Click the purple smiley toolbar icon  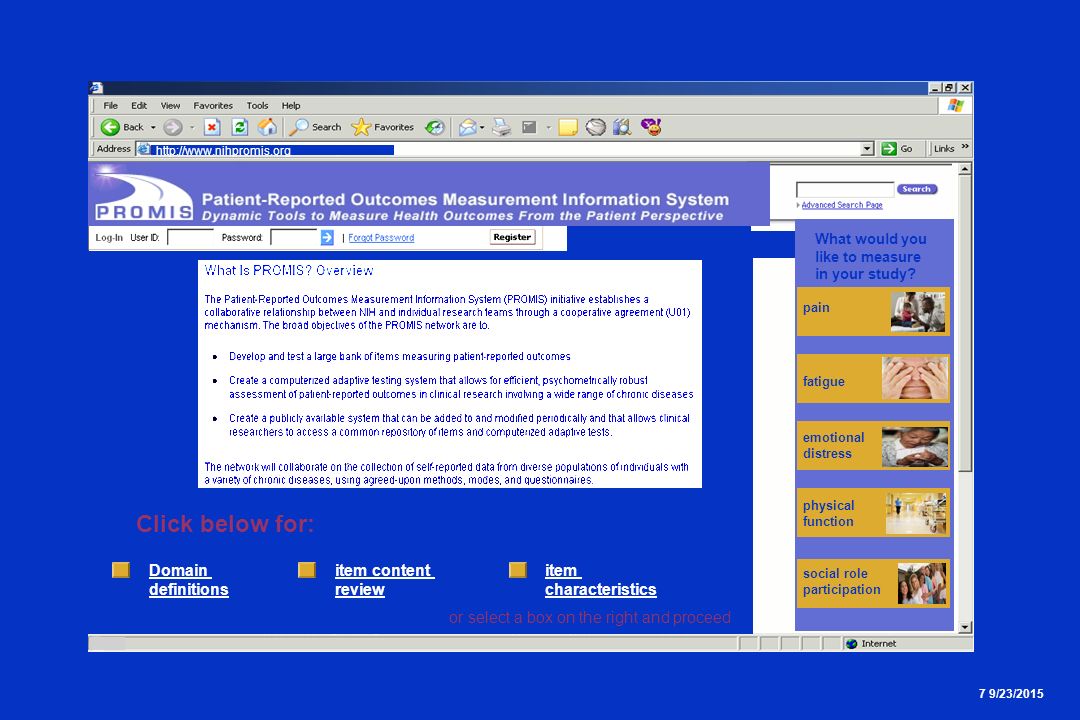(x=651, y=127)
